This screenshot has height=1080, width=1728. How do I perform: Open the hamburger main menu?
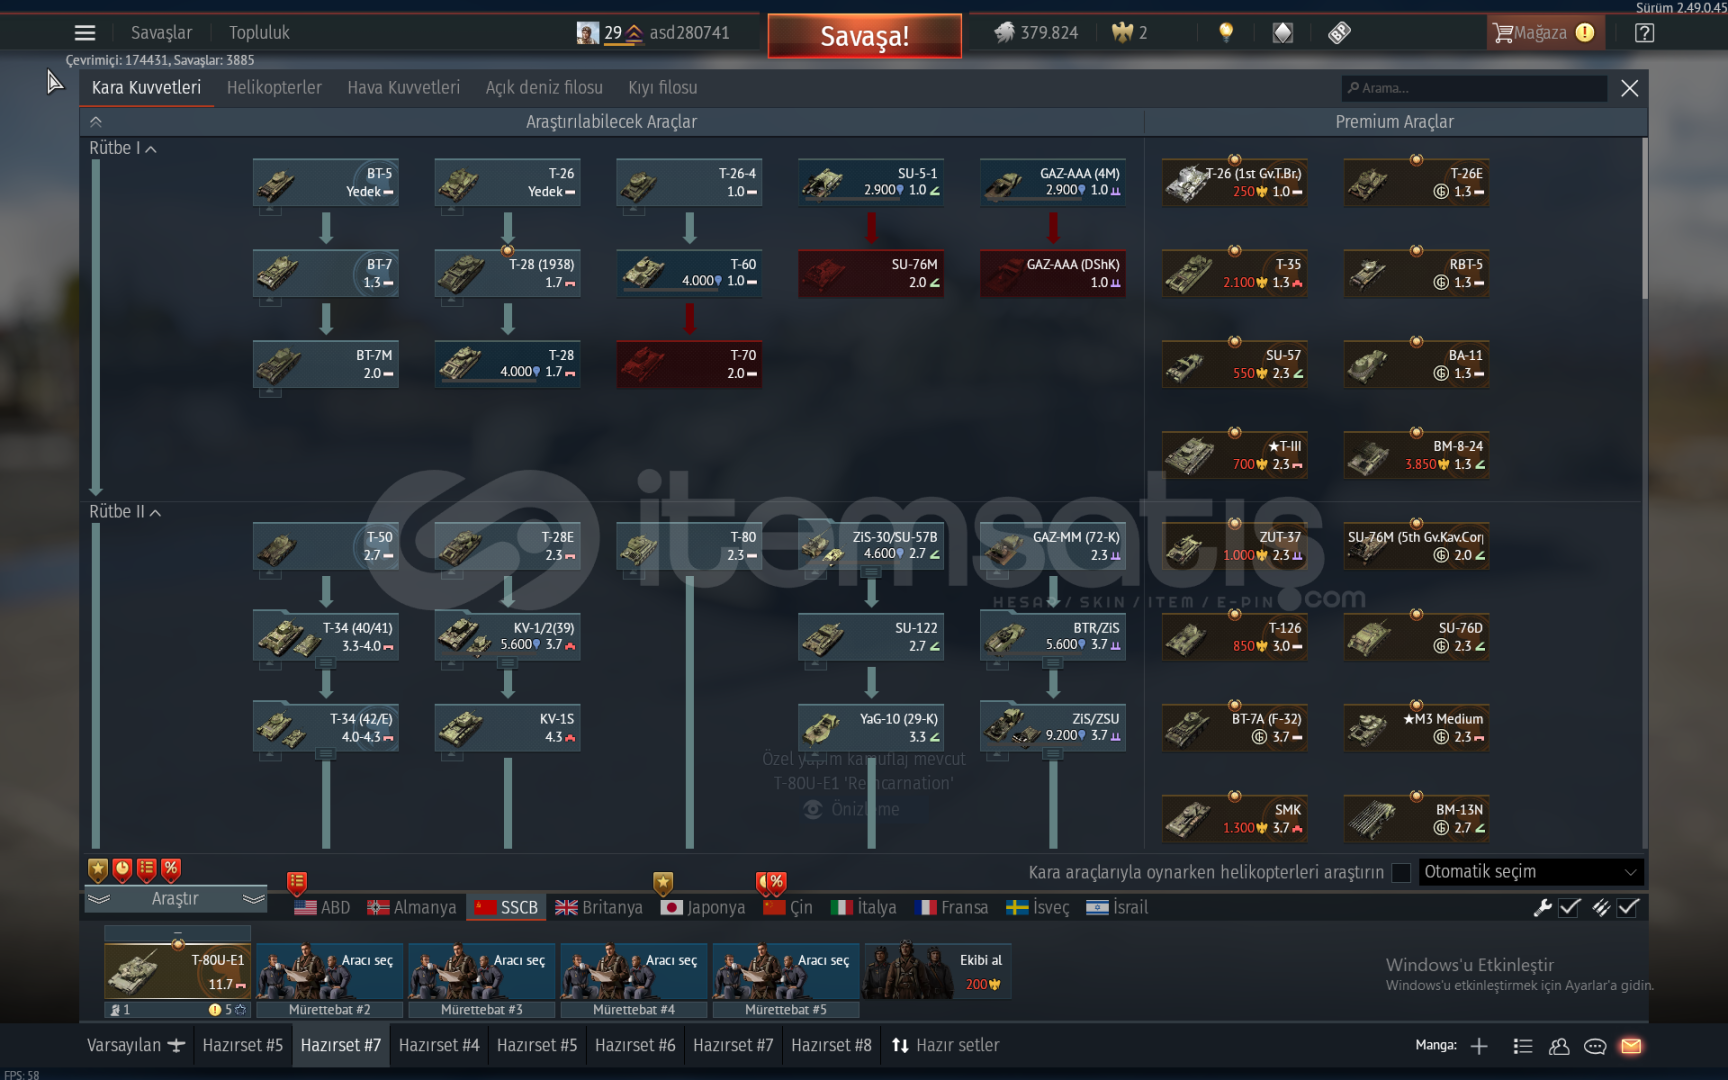[85, 33]
